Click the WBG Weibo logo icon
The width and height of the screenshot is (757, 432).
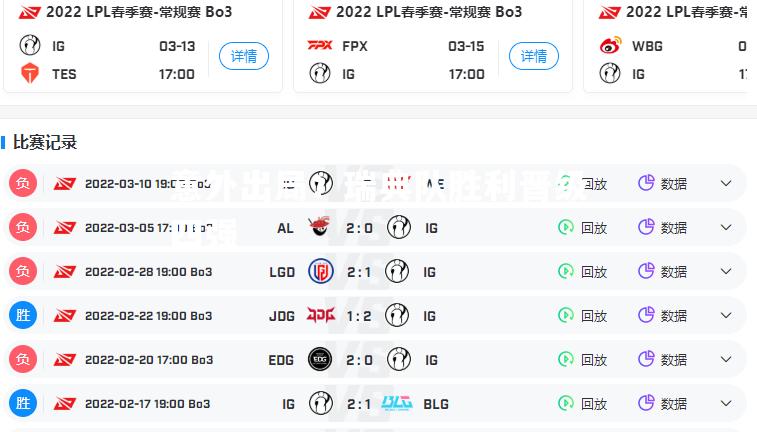pyautogui.click(x=610, y=45)
